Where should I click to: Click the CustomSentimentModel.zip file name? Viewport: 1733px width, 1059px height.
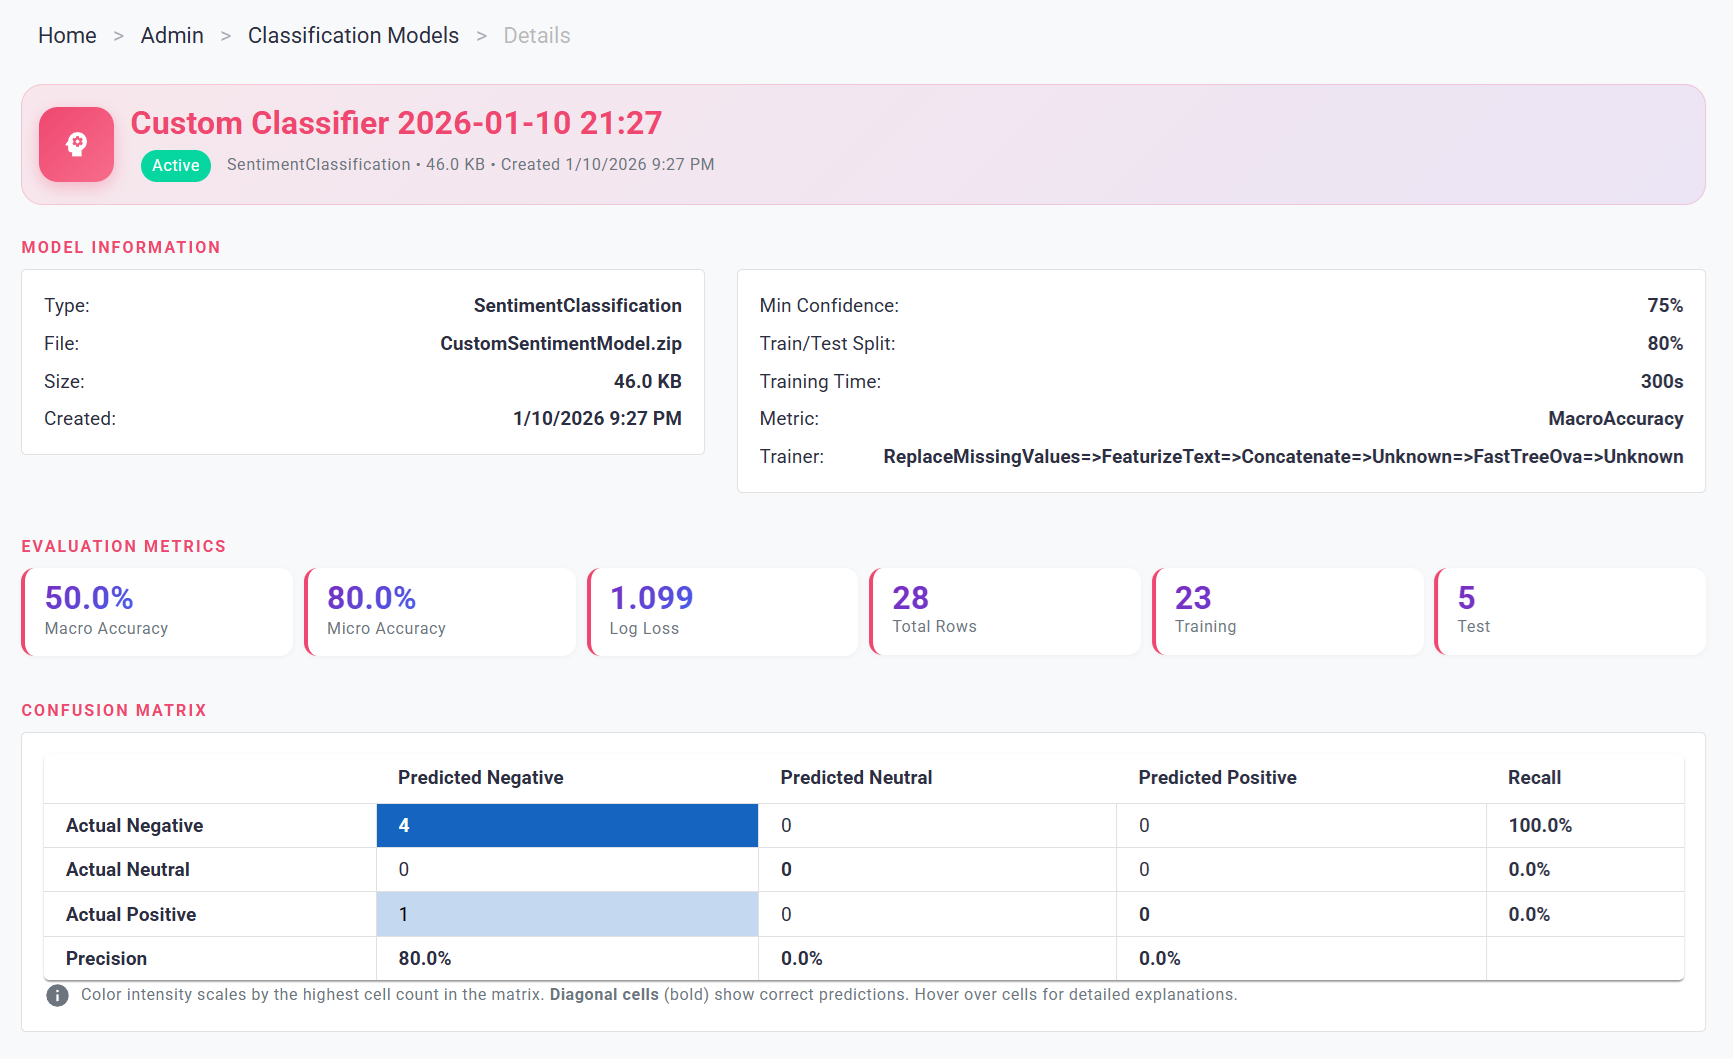[x=560, y=344]
